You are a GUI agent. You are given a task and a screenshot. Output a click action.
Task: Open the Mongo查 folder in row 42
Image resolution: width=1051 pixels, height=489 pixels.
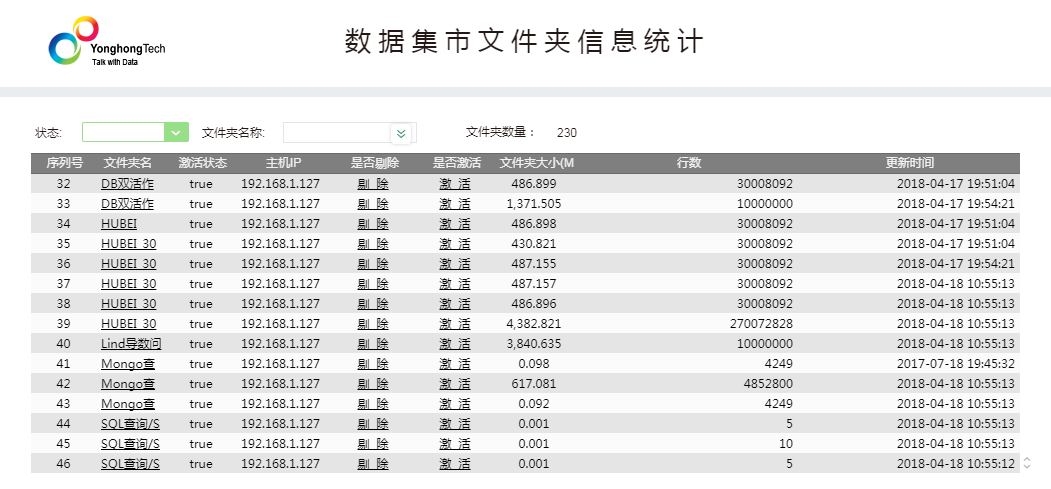point(128,384)
